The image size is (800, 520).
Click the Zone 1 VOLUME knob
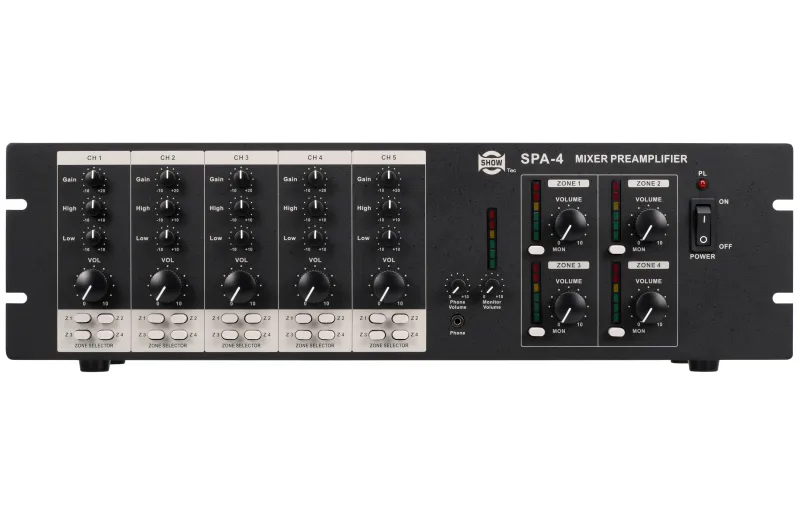click(570, 225)
